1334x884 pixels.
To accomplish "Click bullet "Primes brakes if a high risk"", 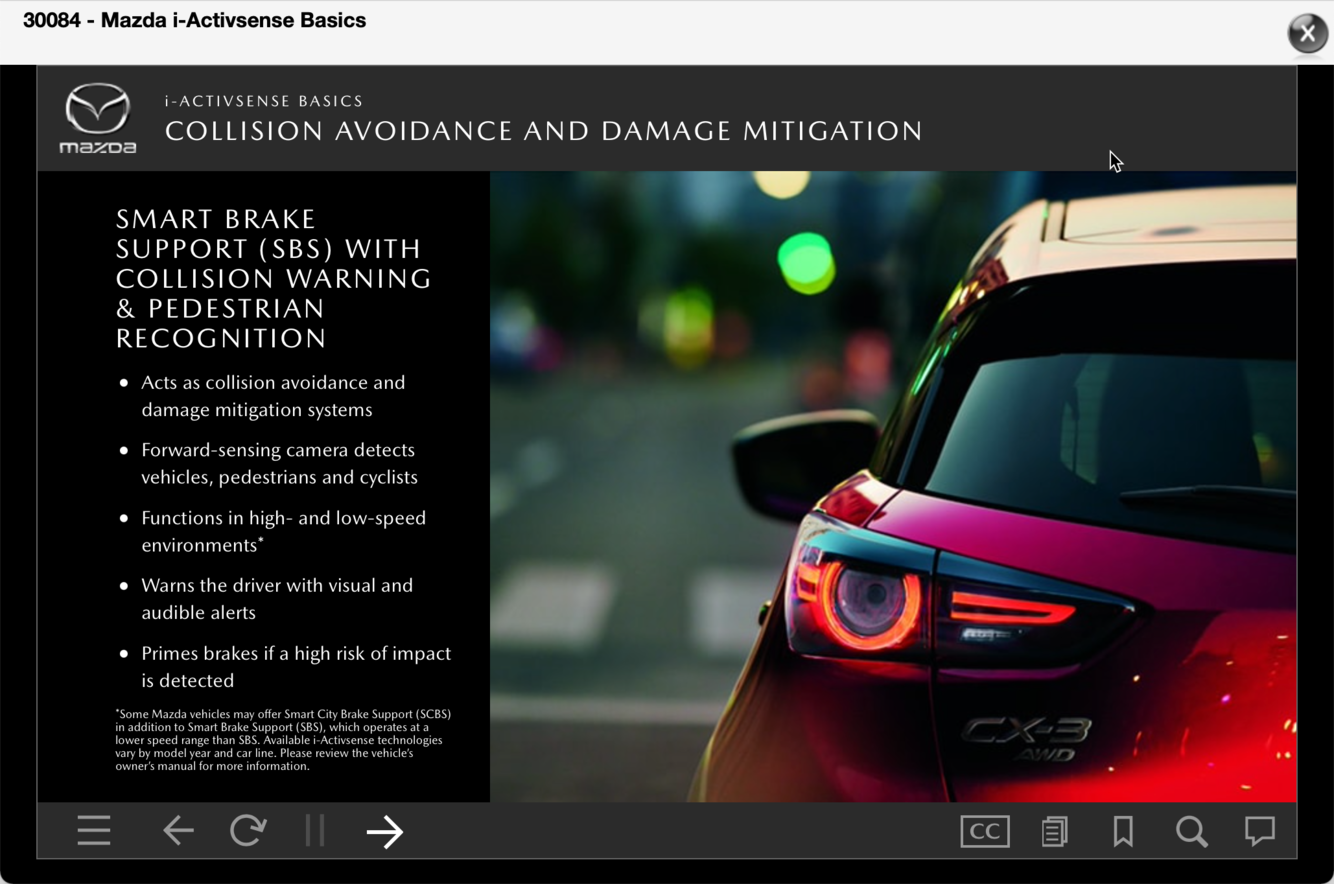I will (x=296, y=667).
